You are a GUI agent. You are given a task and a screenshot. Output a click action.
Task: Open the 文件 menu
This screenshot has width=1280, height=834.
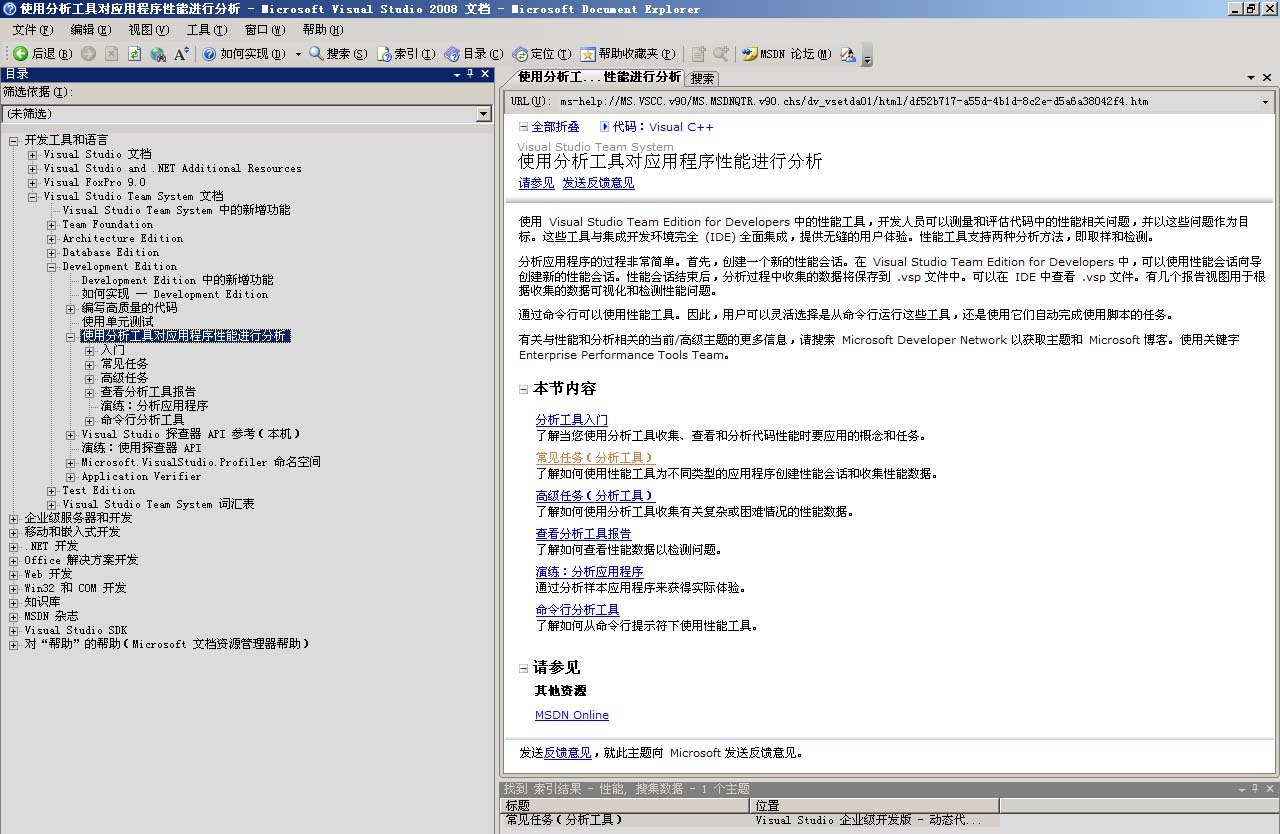pyautogui.click(x=31, y=30)
